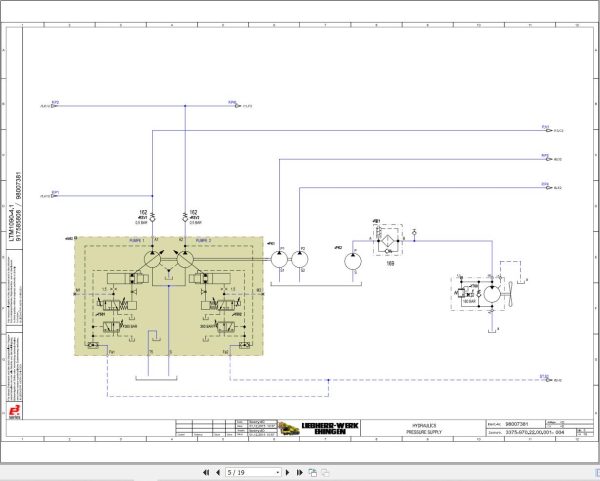Select the PUMPE 1 pump symbol
This screenshot has height=481, width=600.
coord(153,259)
